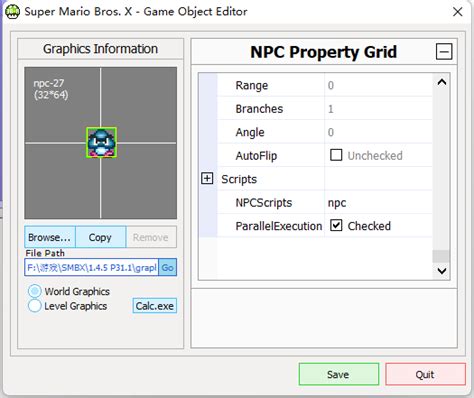The width and height of the screenshot is (474, 398).
Task: Click the NPCScripts property label
Action: (264, 203)
